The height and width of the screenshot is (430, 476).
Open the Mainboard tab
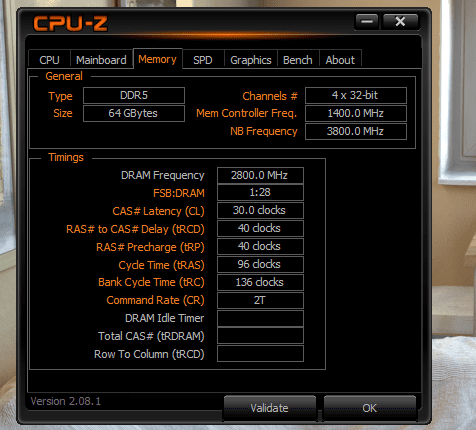(x=101, y=60)
